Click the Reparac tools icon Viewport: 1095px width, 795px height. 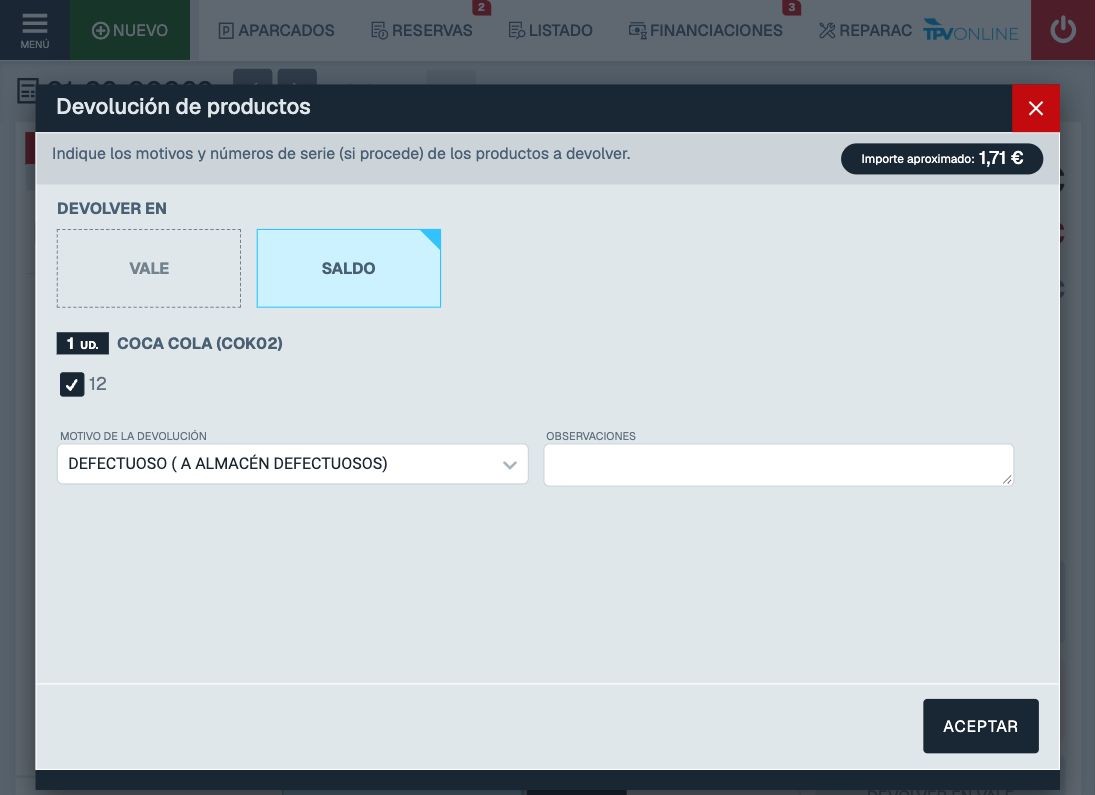(x=827, y=31)
